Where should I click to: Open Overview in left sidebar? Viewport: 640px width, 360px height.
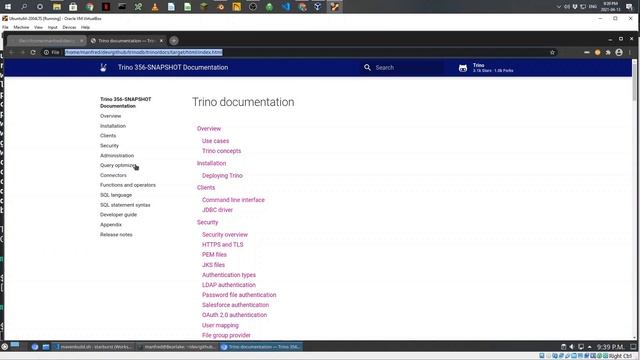coord(111,116)
